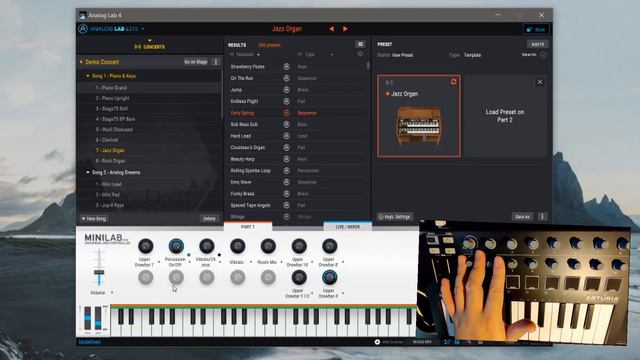This screenshot has height=360, width=640.
Task: Click the Arturia icon on Endless Flight row
Action: point(287,101)
